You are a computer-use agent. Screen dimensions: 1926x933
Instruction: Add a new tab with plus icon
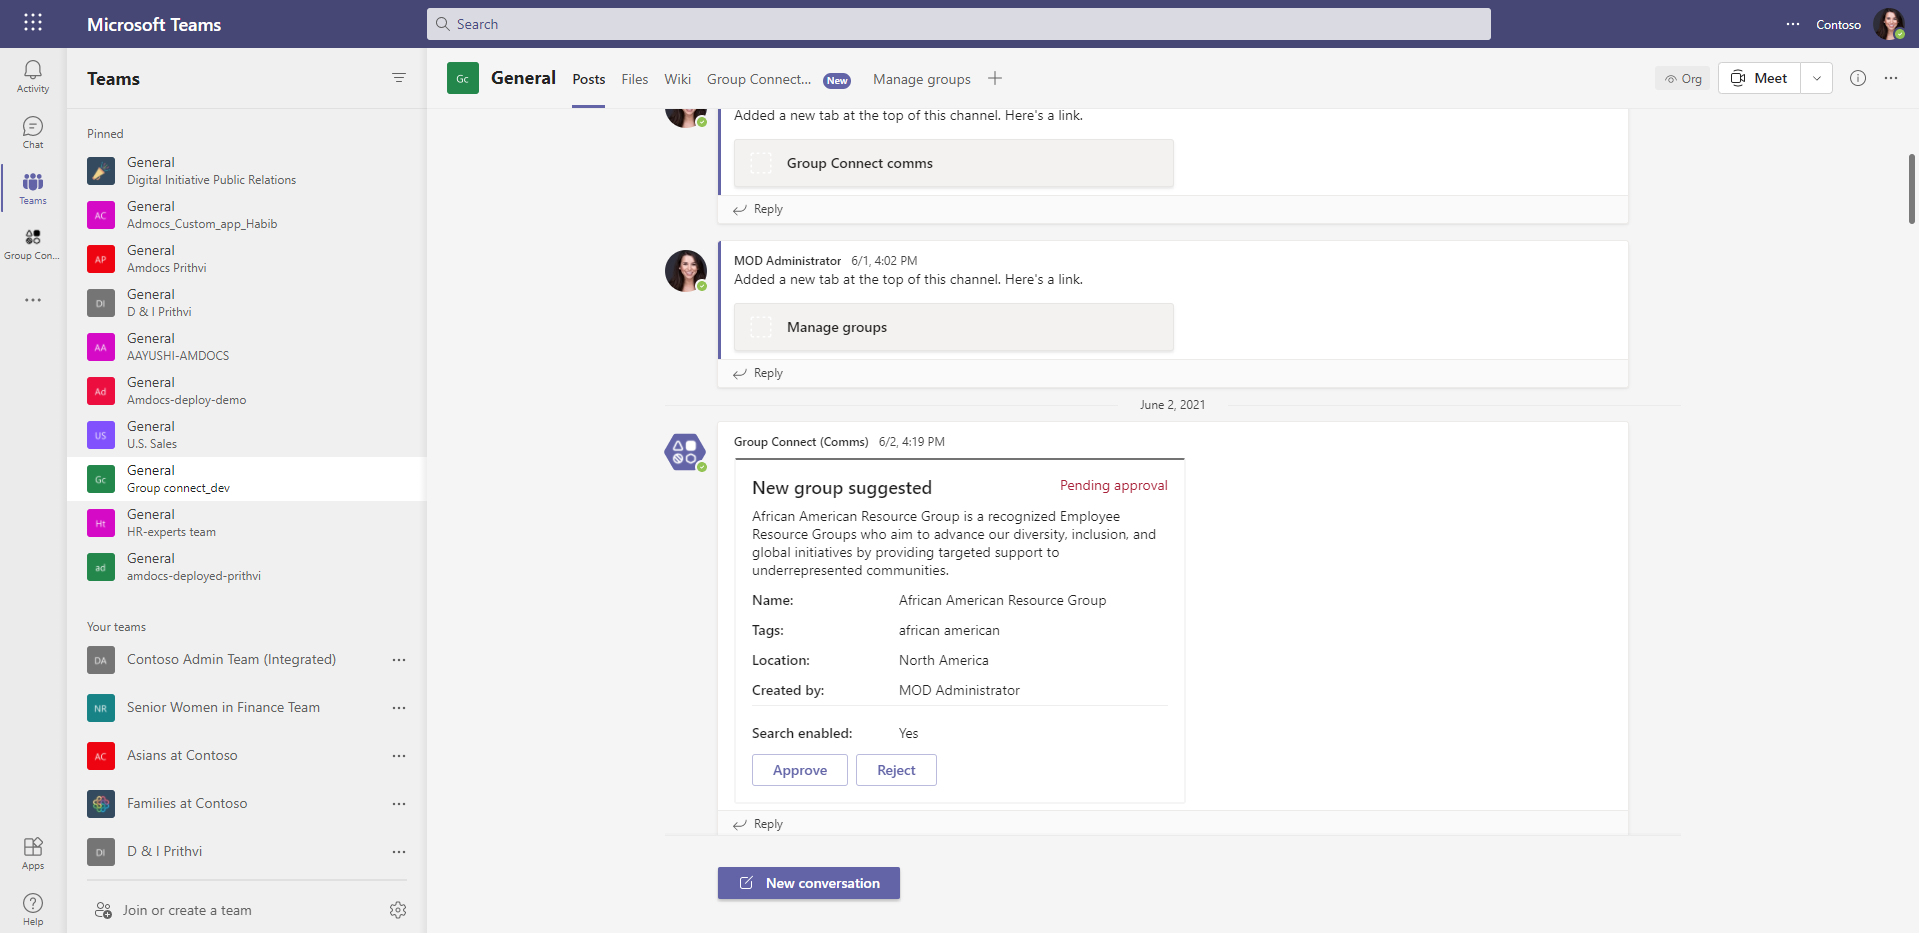tap(995, 78)
